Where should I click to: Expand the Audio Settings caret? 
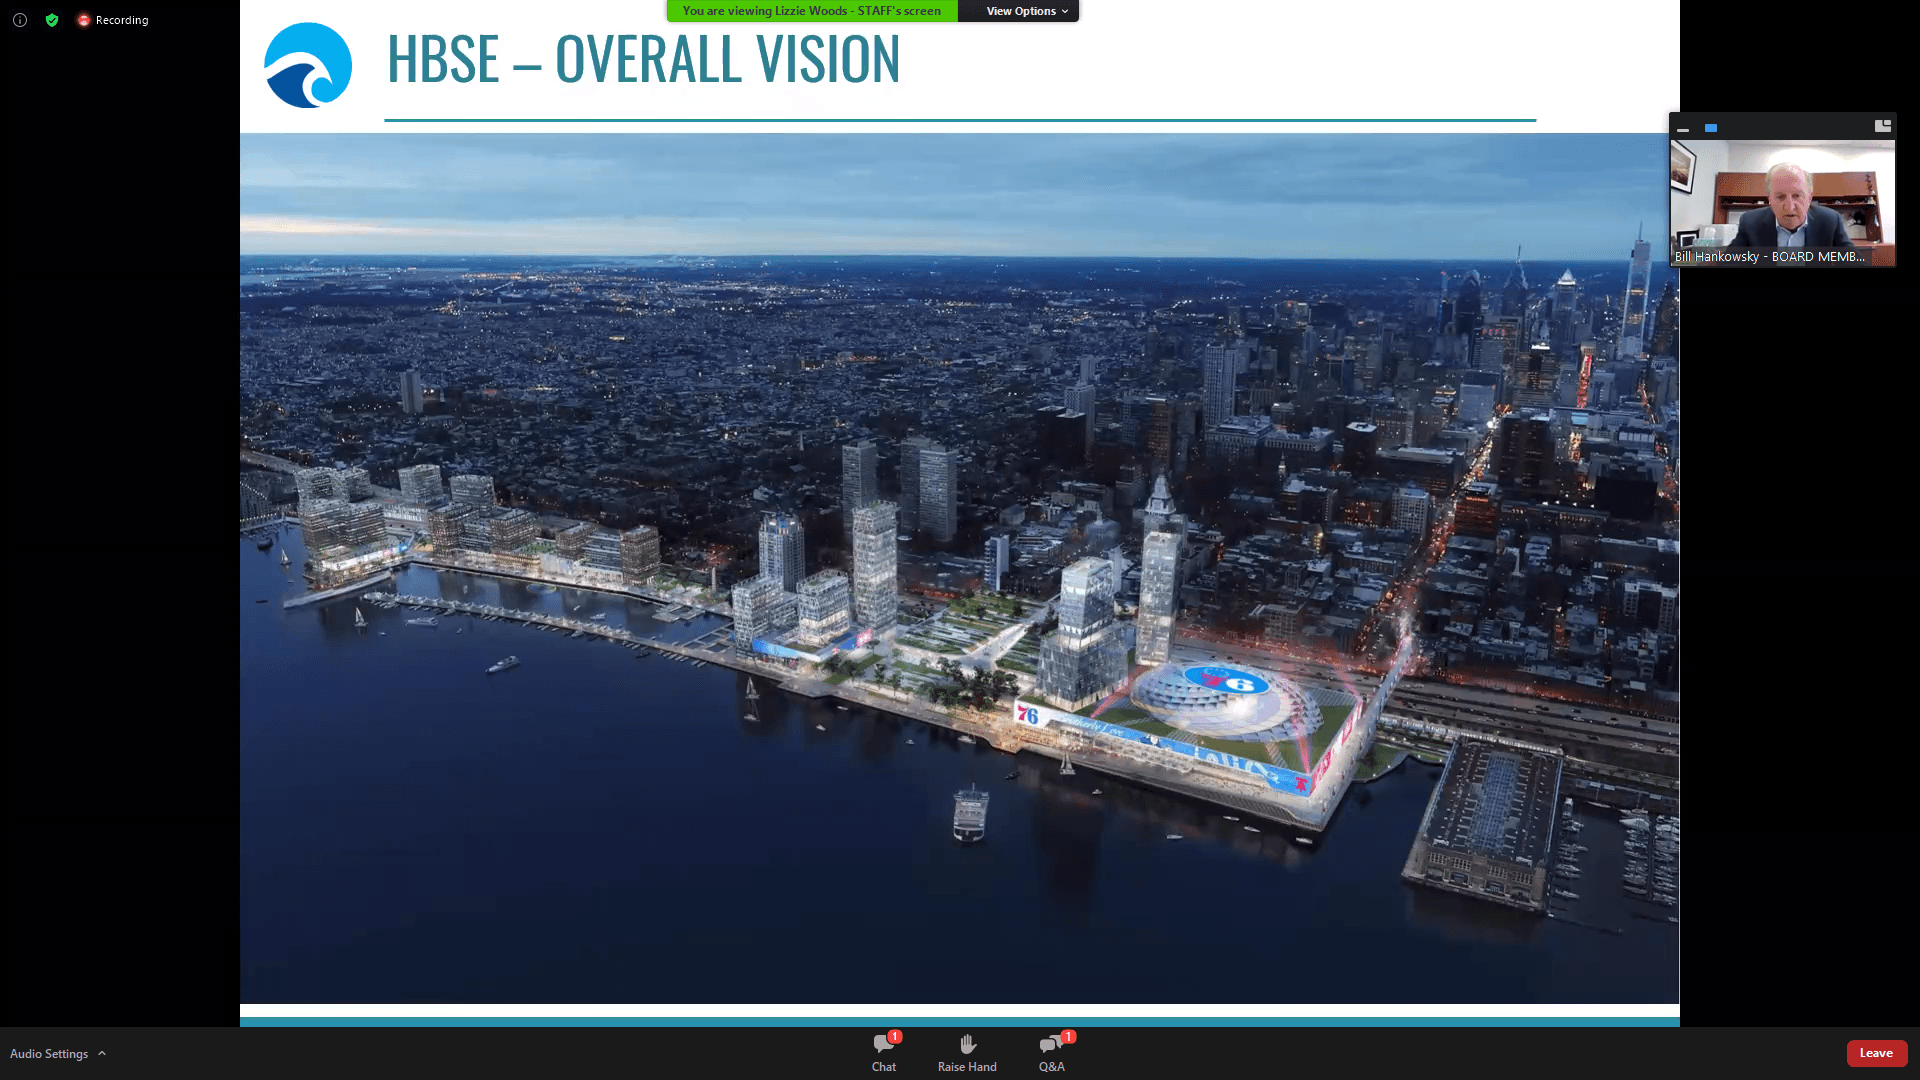pos(102,1053)
